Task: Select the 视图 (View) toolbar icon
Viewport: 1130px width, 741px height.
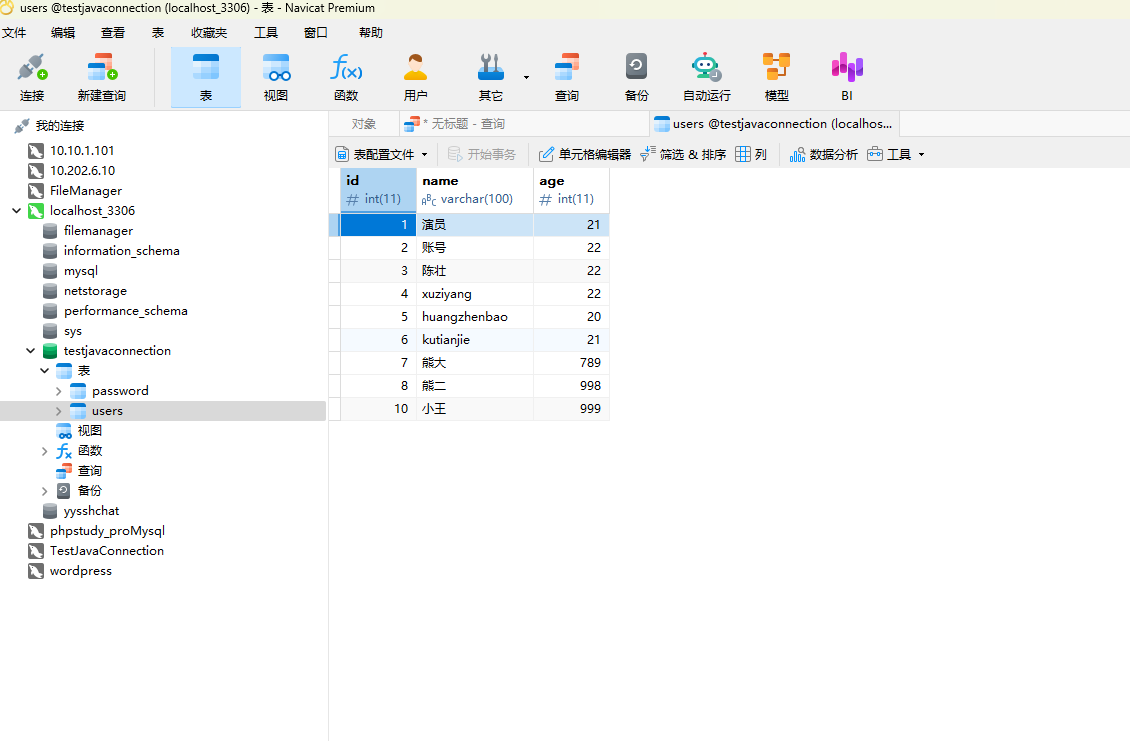Action: click(276, 77)
